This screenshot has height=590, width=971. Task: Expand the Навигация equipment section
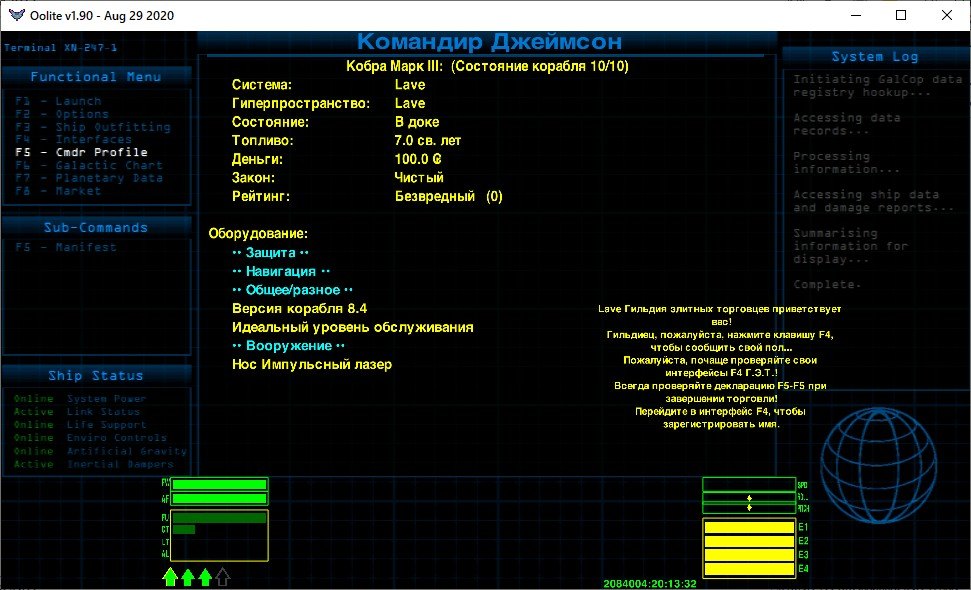pyautogui.click(x=280, y=271)
